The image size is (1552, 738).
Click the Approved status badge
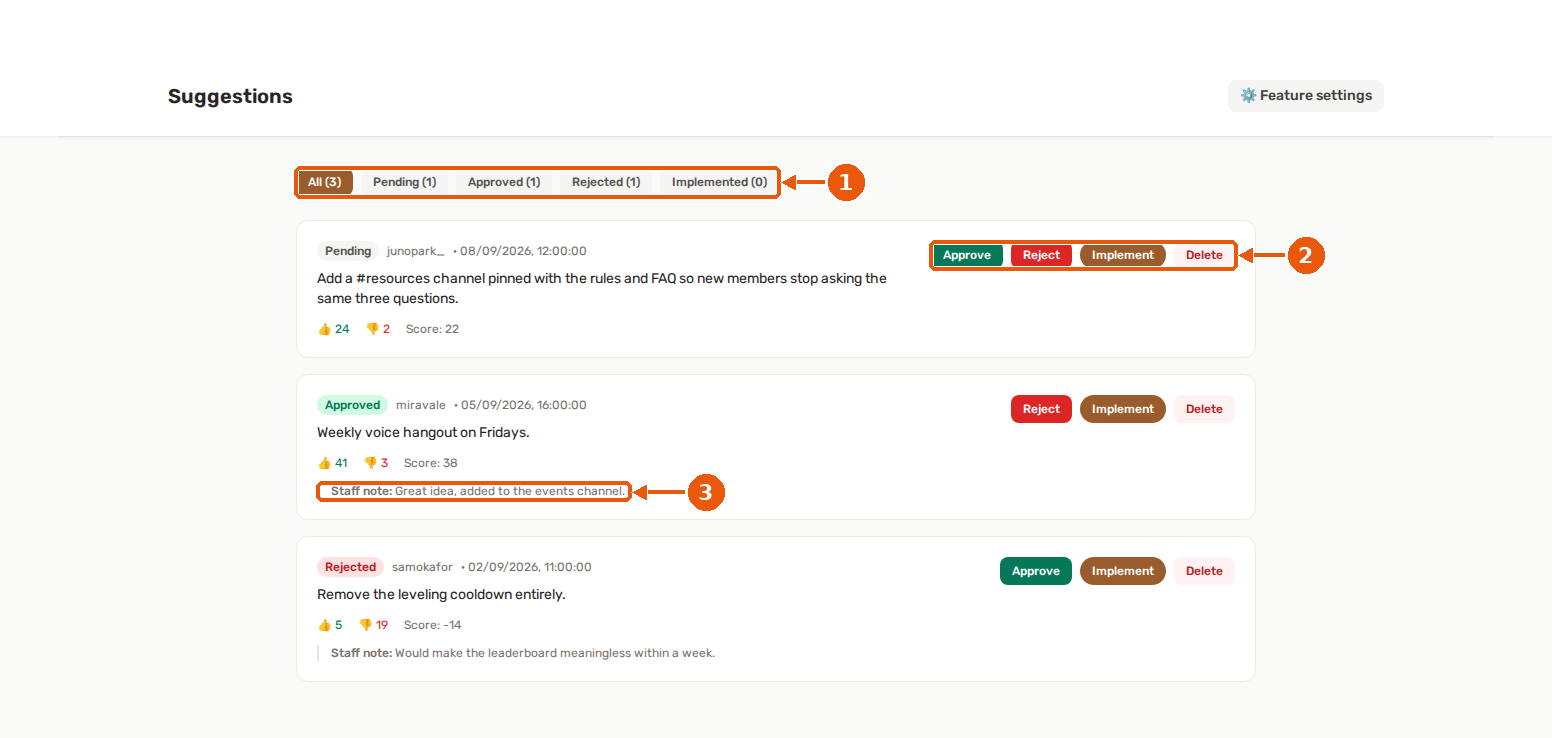tap(352, 405)
